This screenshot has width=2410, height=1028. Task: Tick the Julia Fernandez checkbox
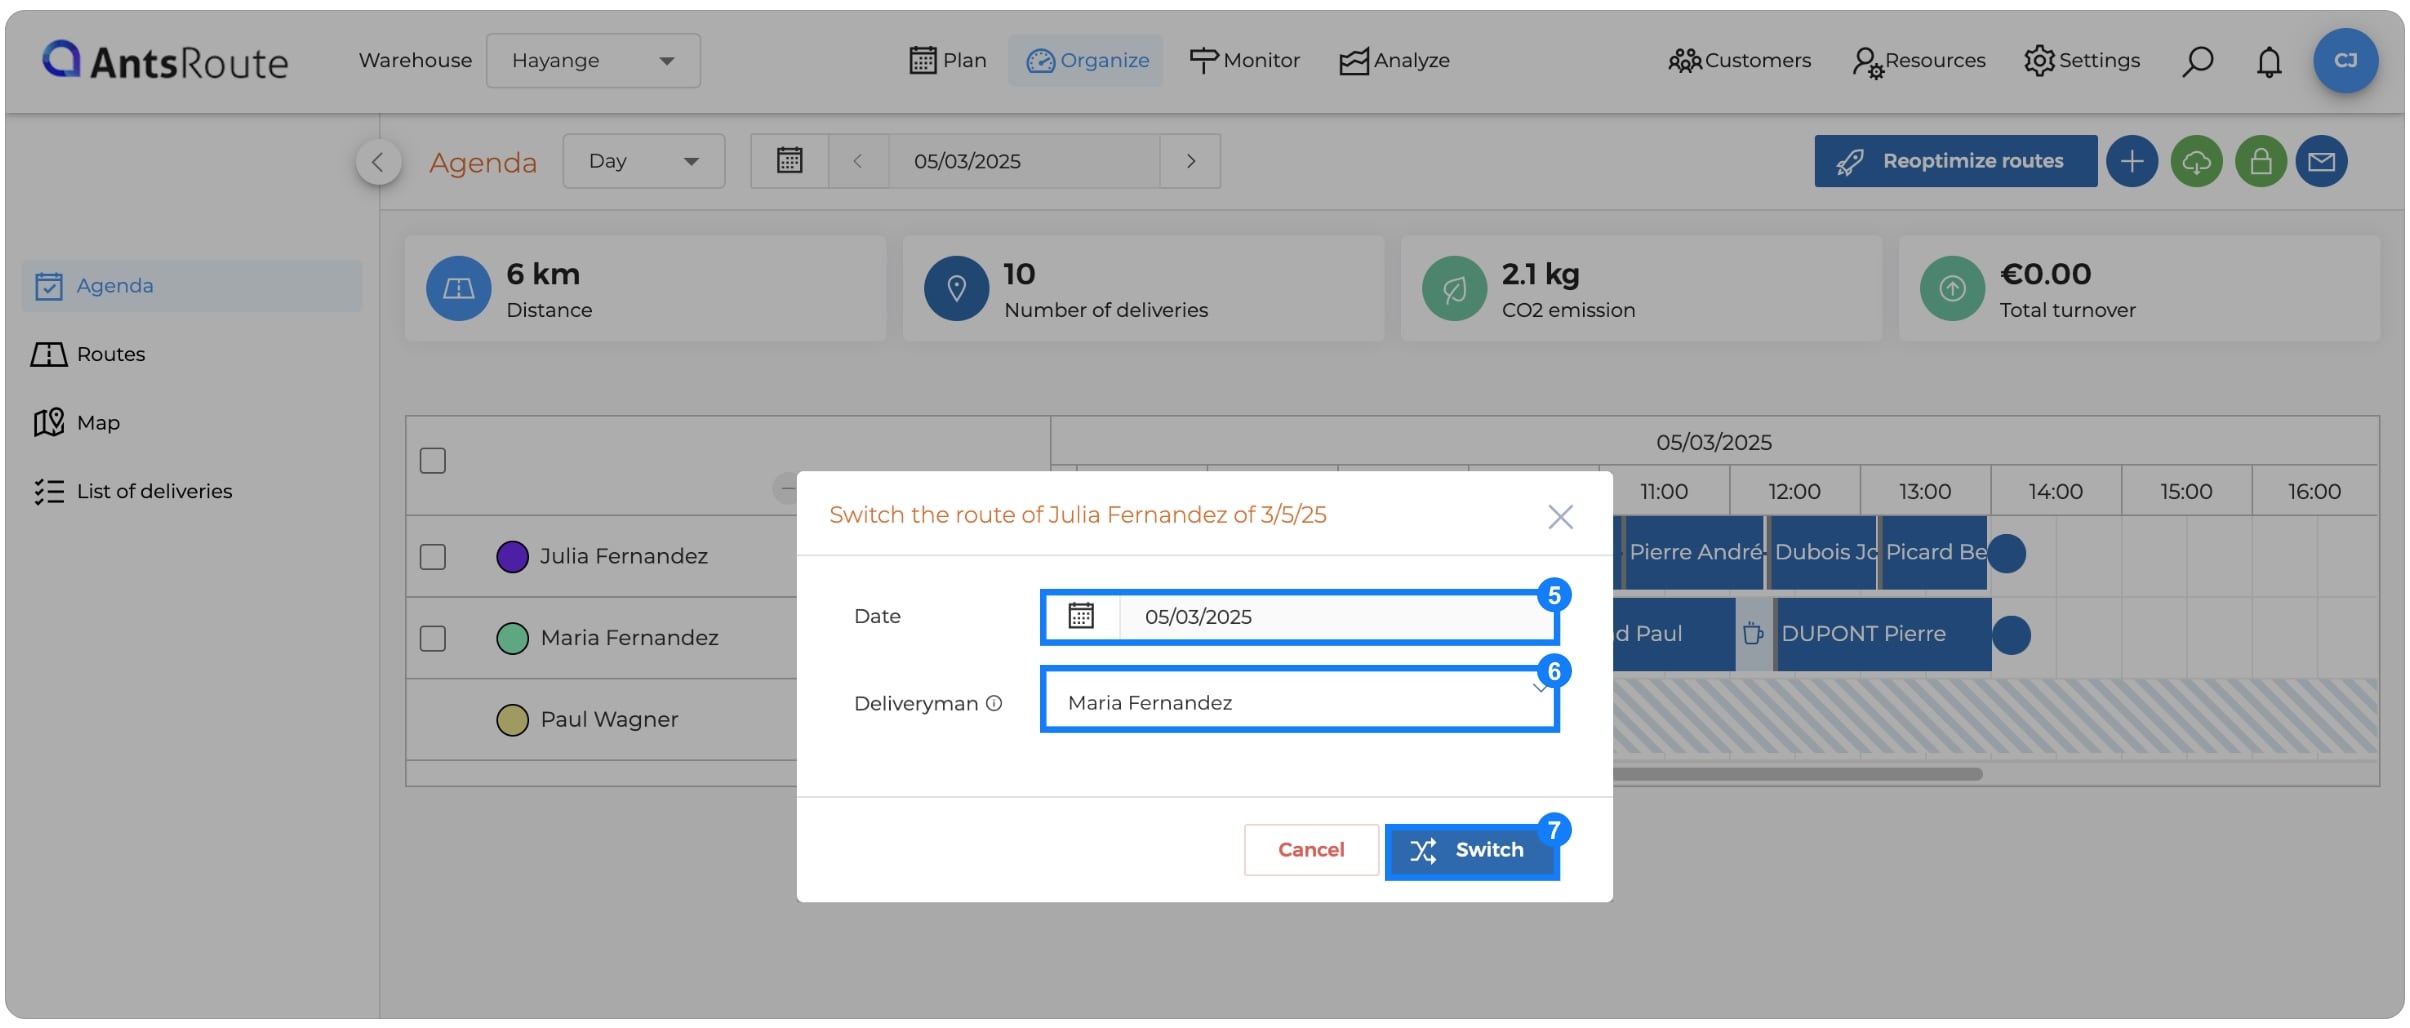(433, 557)
